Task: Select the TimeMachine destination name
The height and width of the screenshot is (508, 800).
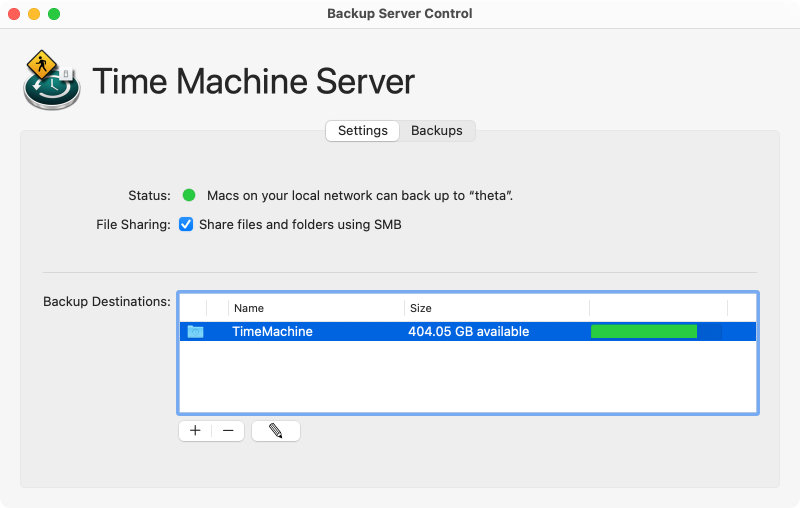Action: [272, 332]
